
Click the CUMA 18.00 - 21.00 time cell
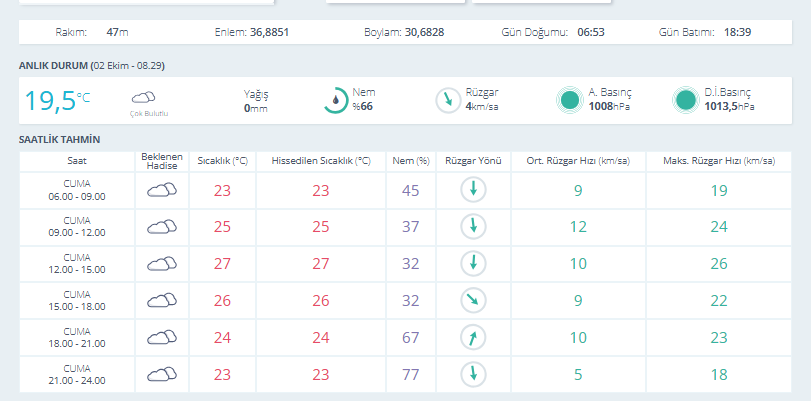click(x=77, y=337)
